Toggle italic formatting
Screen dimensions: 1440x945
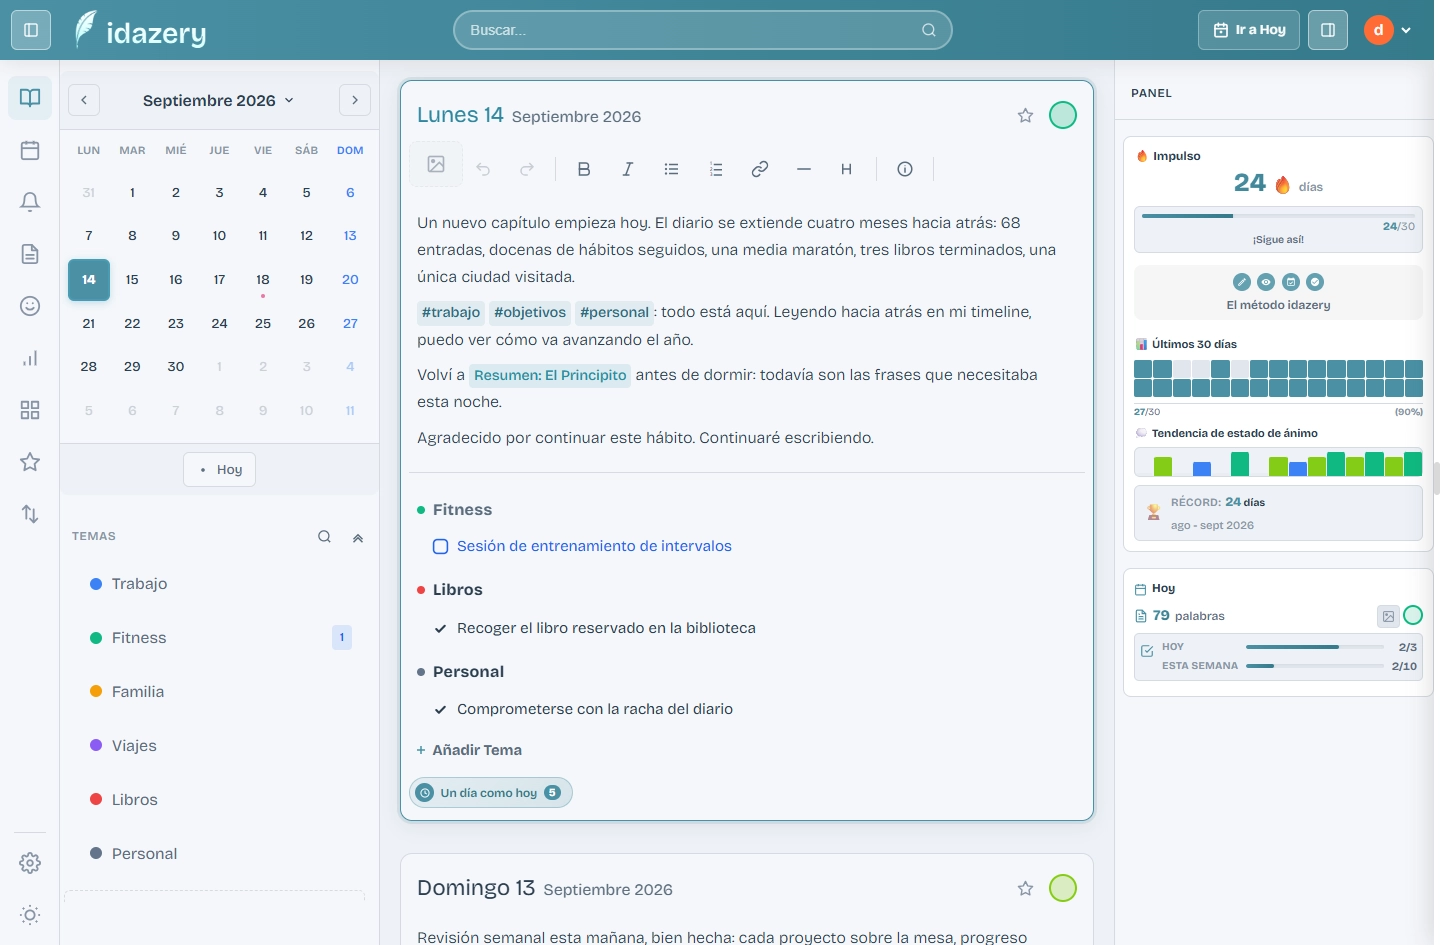click(x=628, y=169)
